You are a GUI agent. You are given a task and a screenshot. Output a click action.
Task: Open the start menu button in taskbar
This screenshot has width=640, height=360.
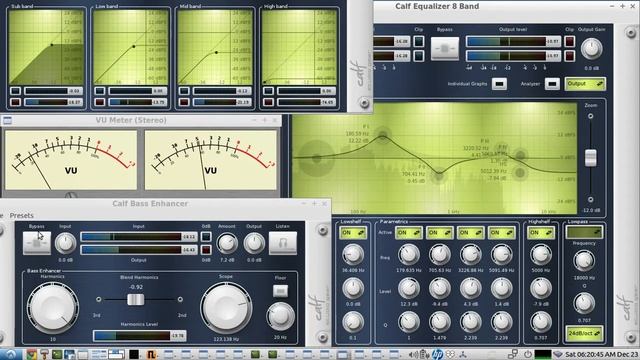(x=11, y=354)
